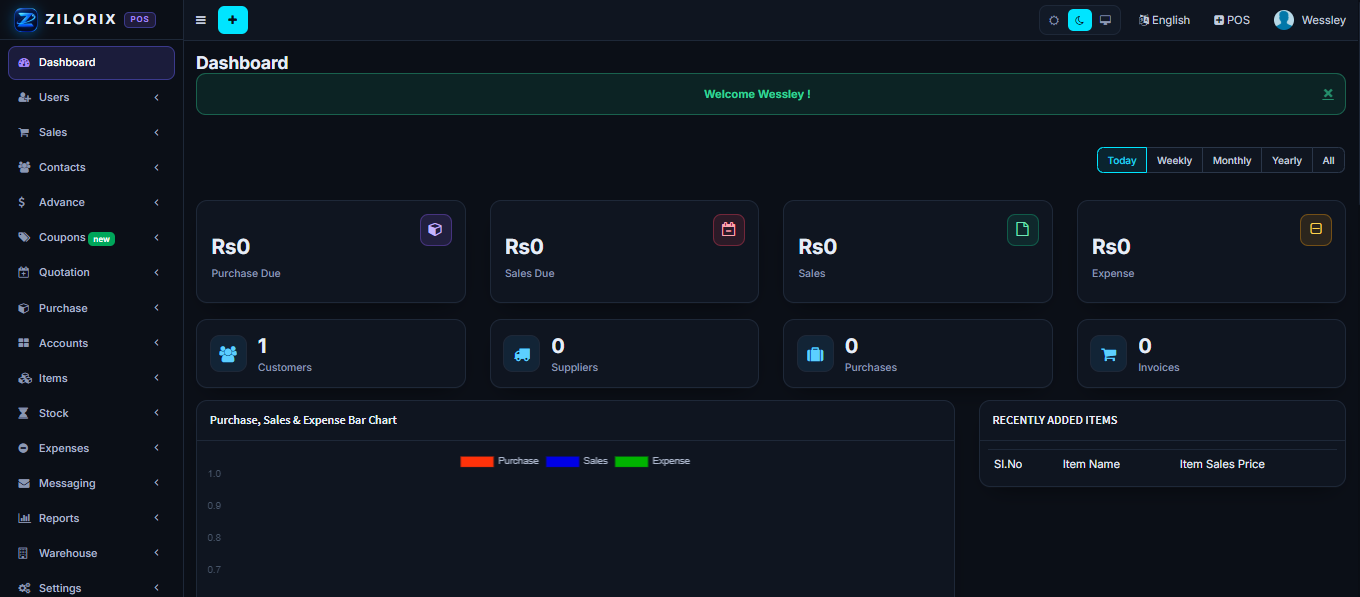This screenshot has height=597, width=1360.
Task: Click the Reports chart sidebar icon
Action: click(x=24, y=518)
